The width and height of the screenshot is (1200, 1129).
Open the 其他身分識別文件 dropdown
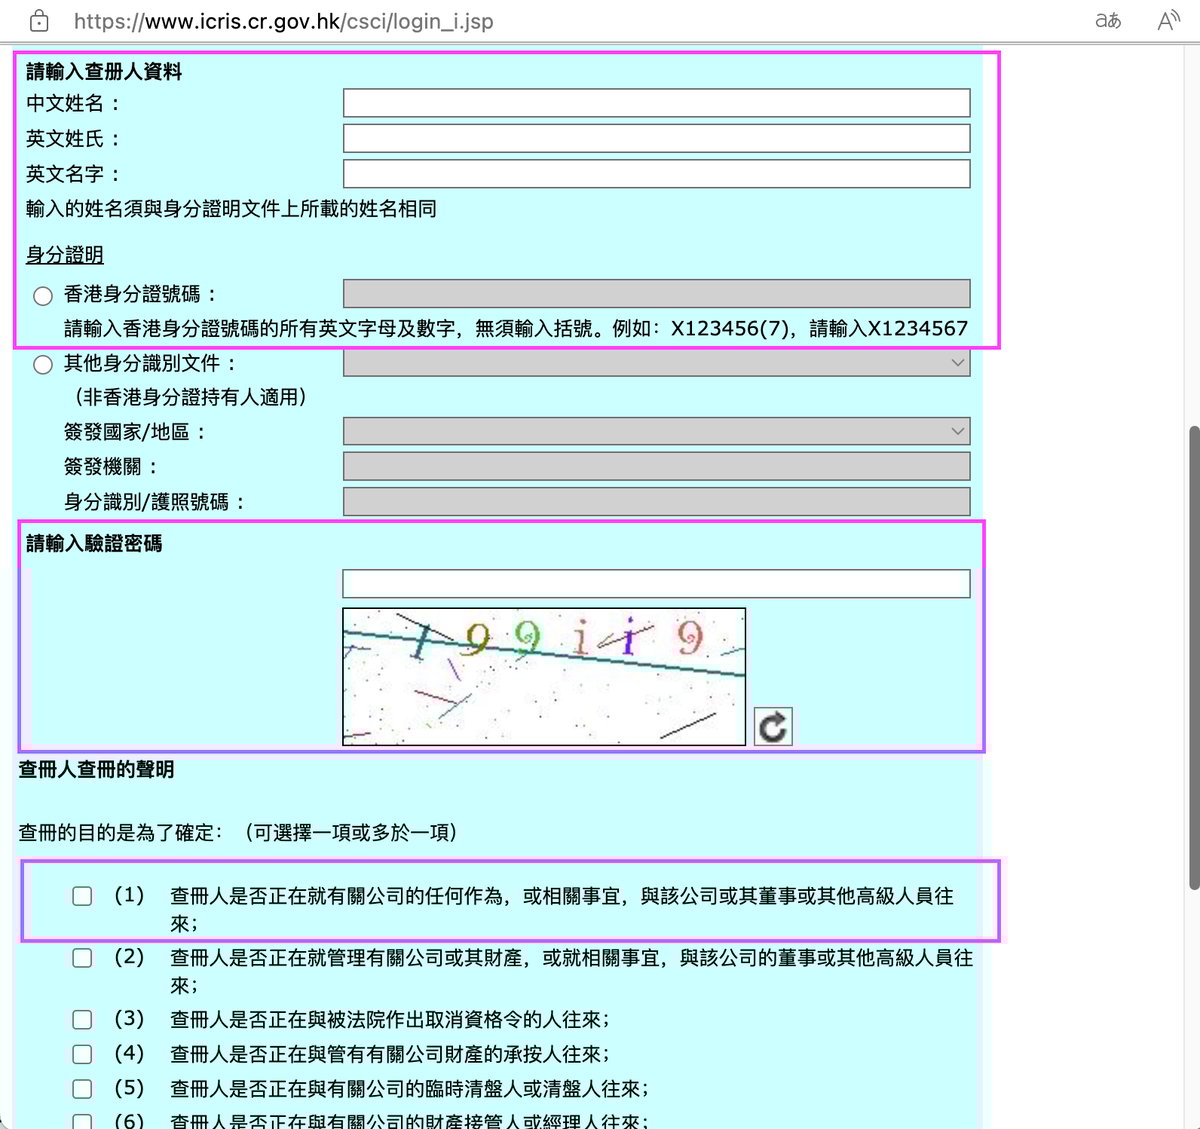click(x=656, y=363)
